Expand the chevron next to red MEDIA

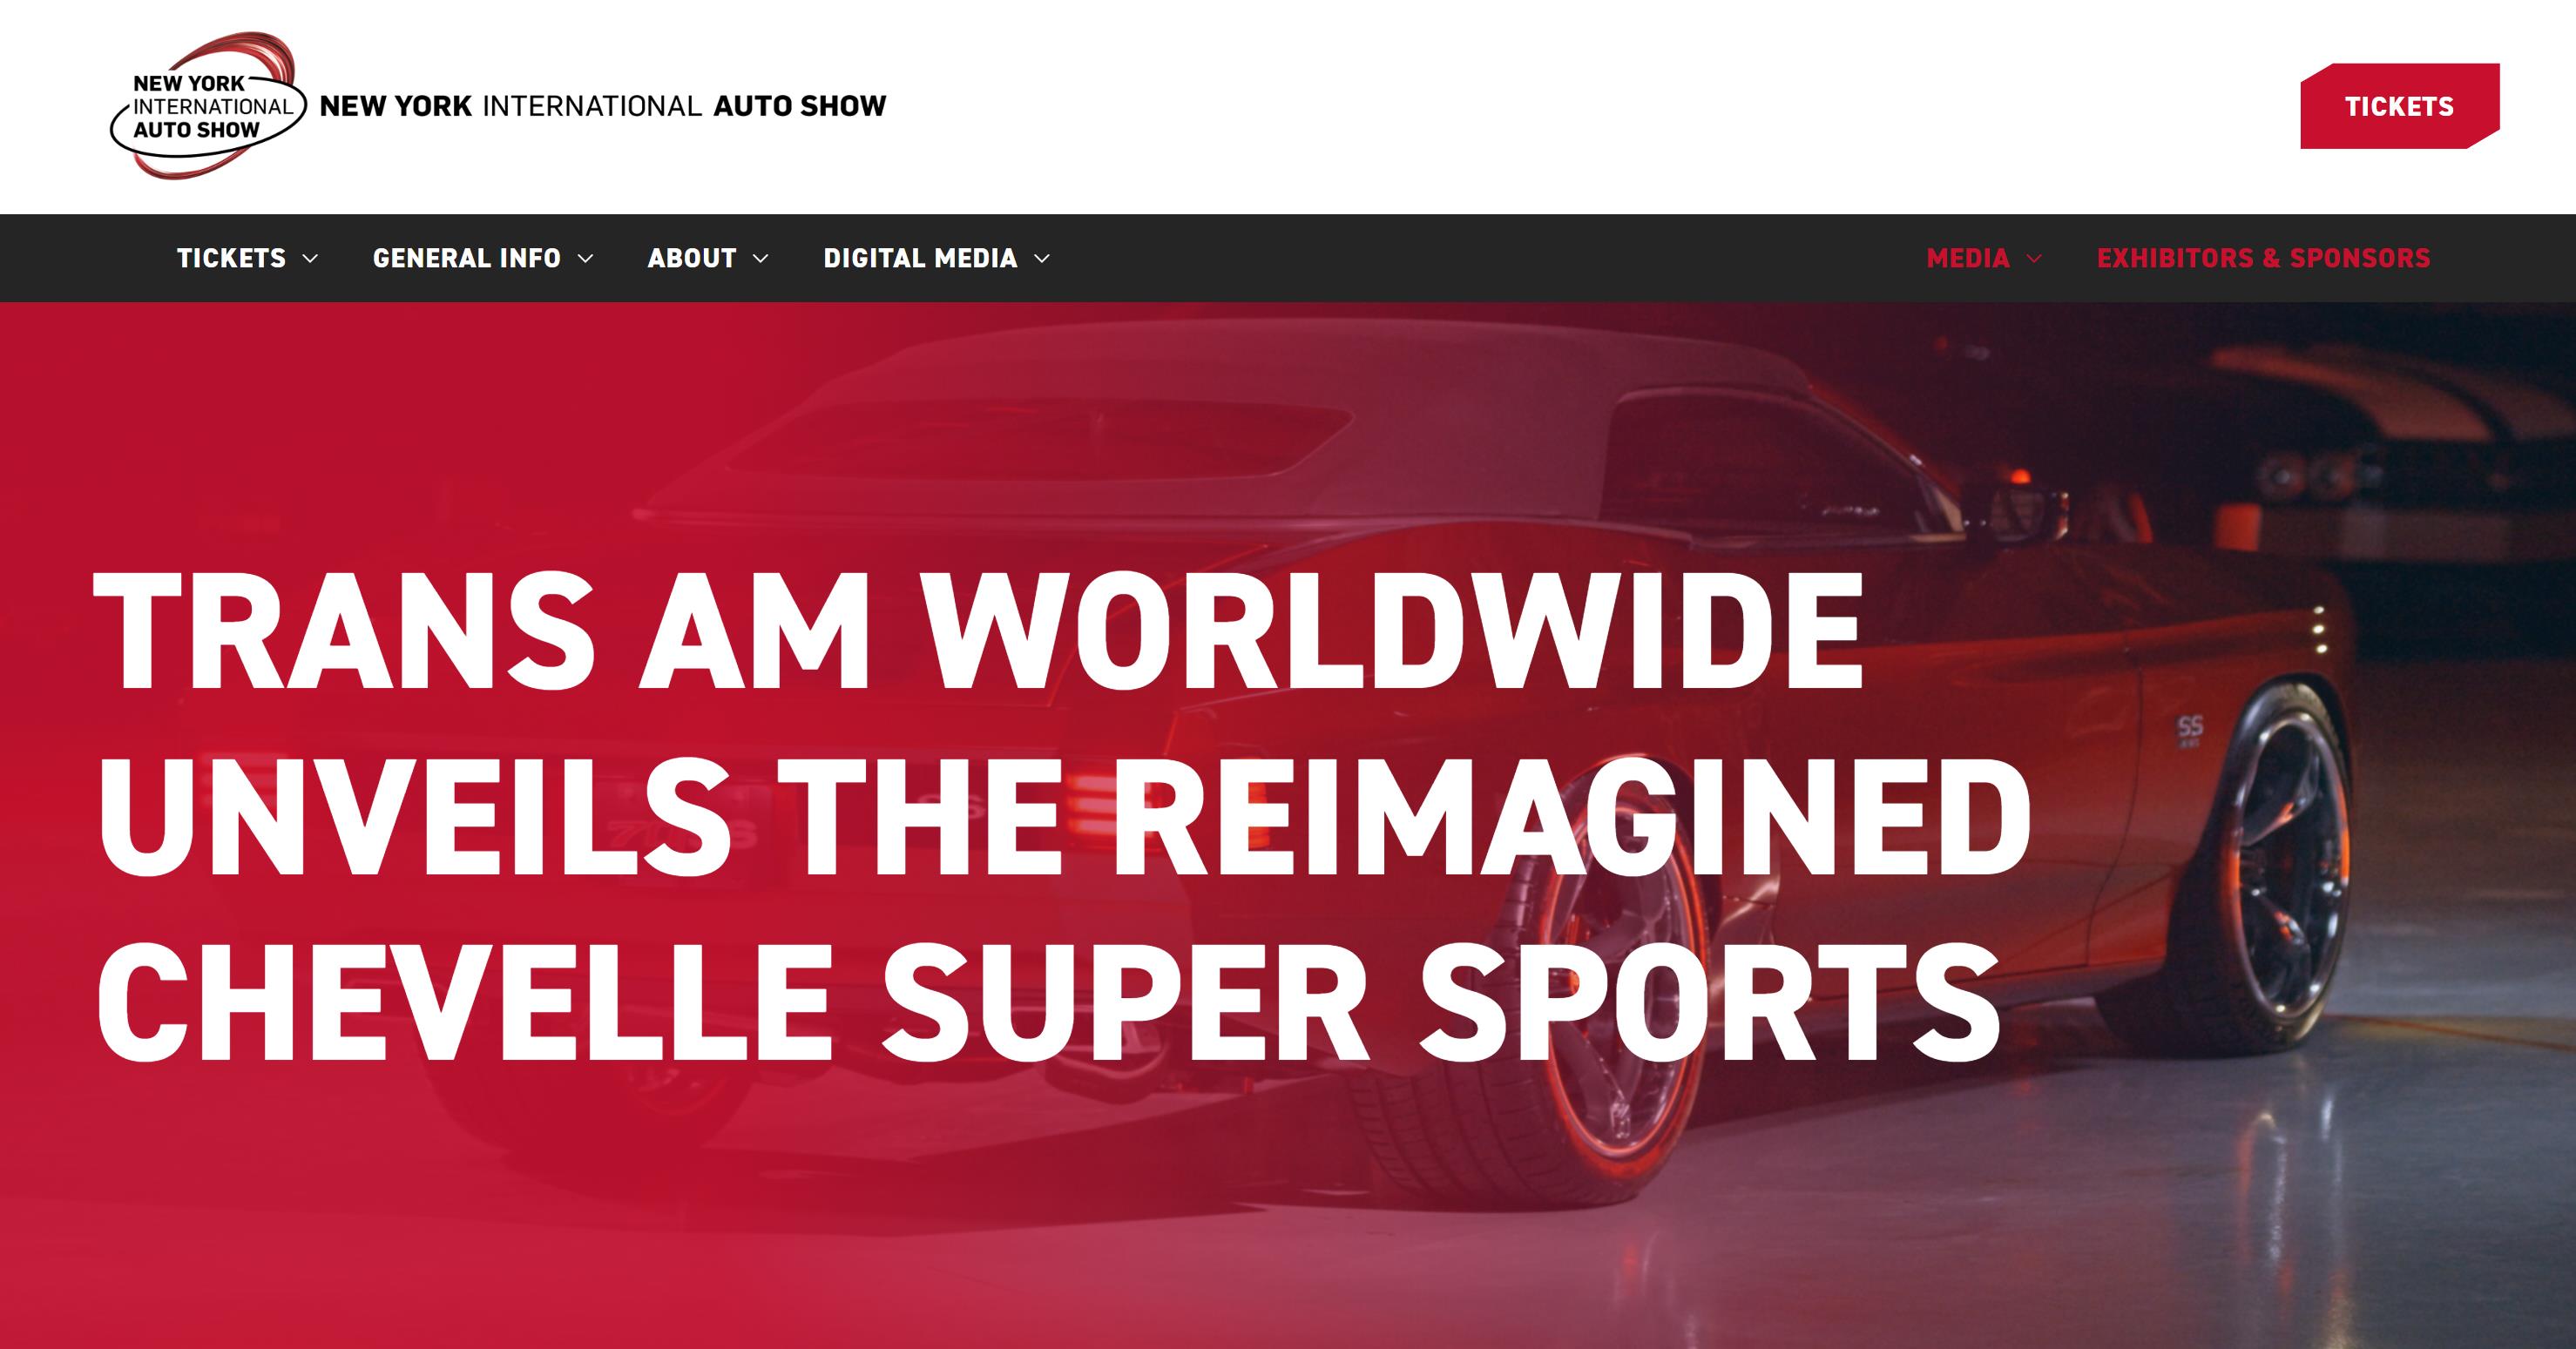pyautogui.click(x=2033, y=258)
